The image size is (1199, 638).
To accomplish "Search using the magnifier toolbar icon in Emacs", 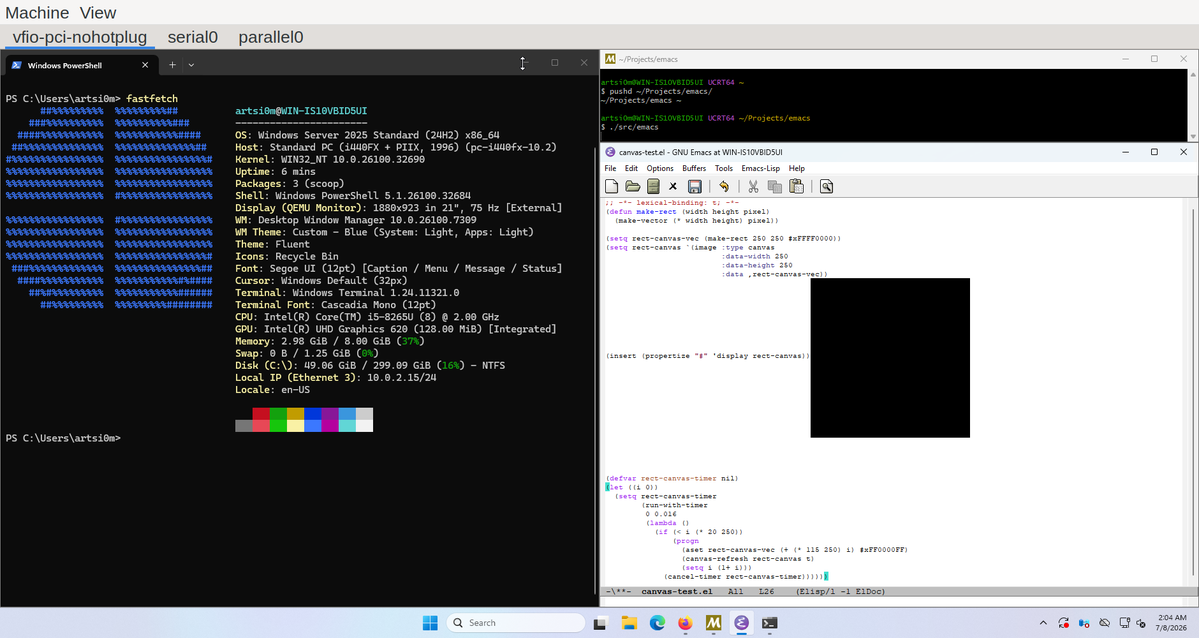I will pyautogui.click(x=826, y=186).
